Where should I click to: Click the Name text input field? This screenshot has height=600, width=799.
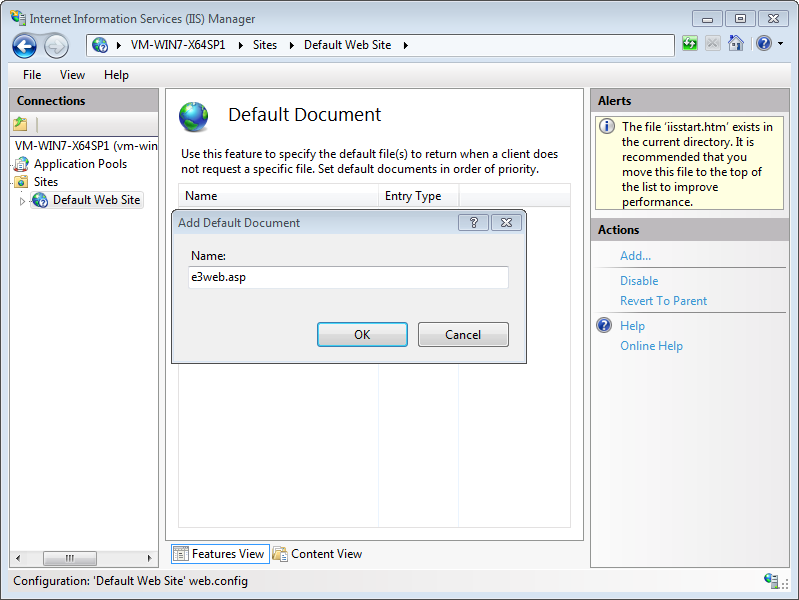click(348, 278)
